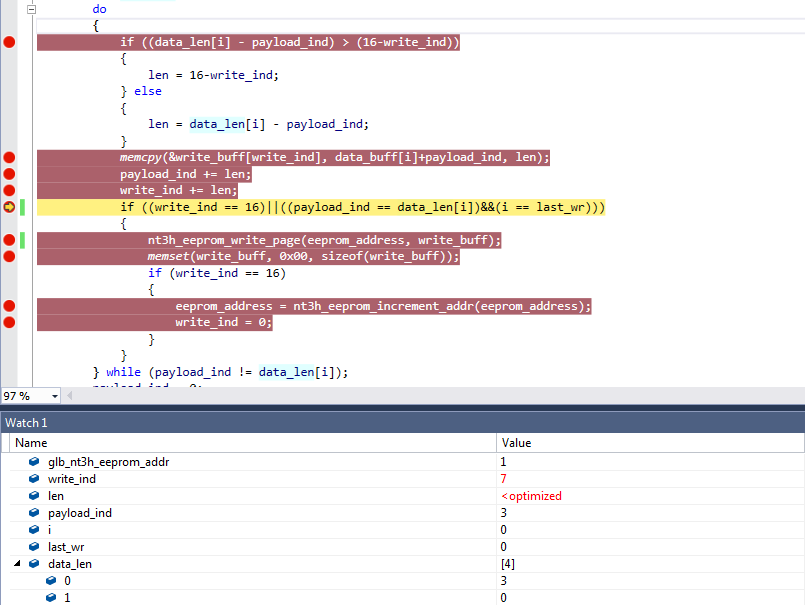Screen dimensions: 805x605
Task: Click variable icon beside glb_nt3h_eeprom_addr
Action: (x=34, y=461)
